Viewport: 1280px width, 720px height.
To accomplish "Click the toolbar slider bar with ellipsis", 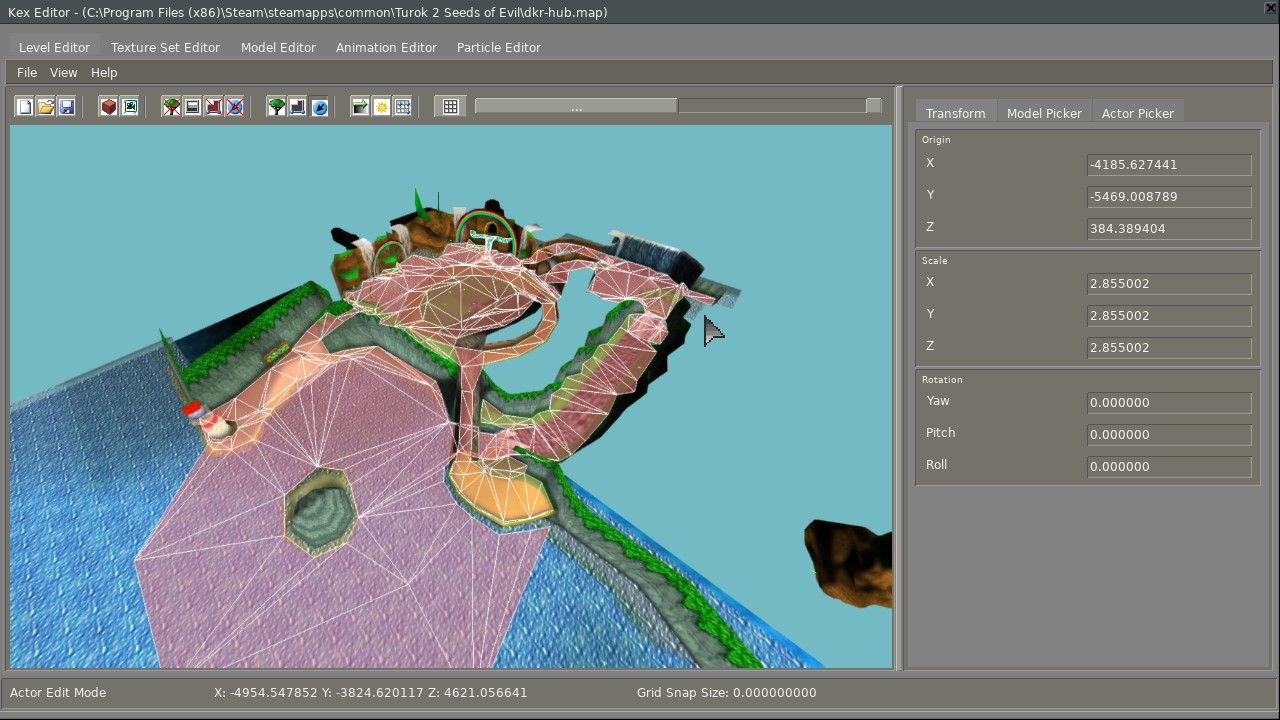I will pos(576,106).
